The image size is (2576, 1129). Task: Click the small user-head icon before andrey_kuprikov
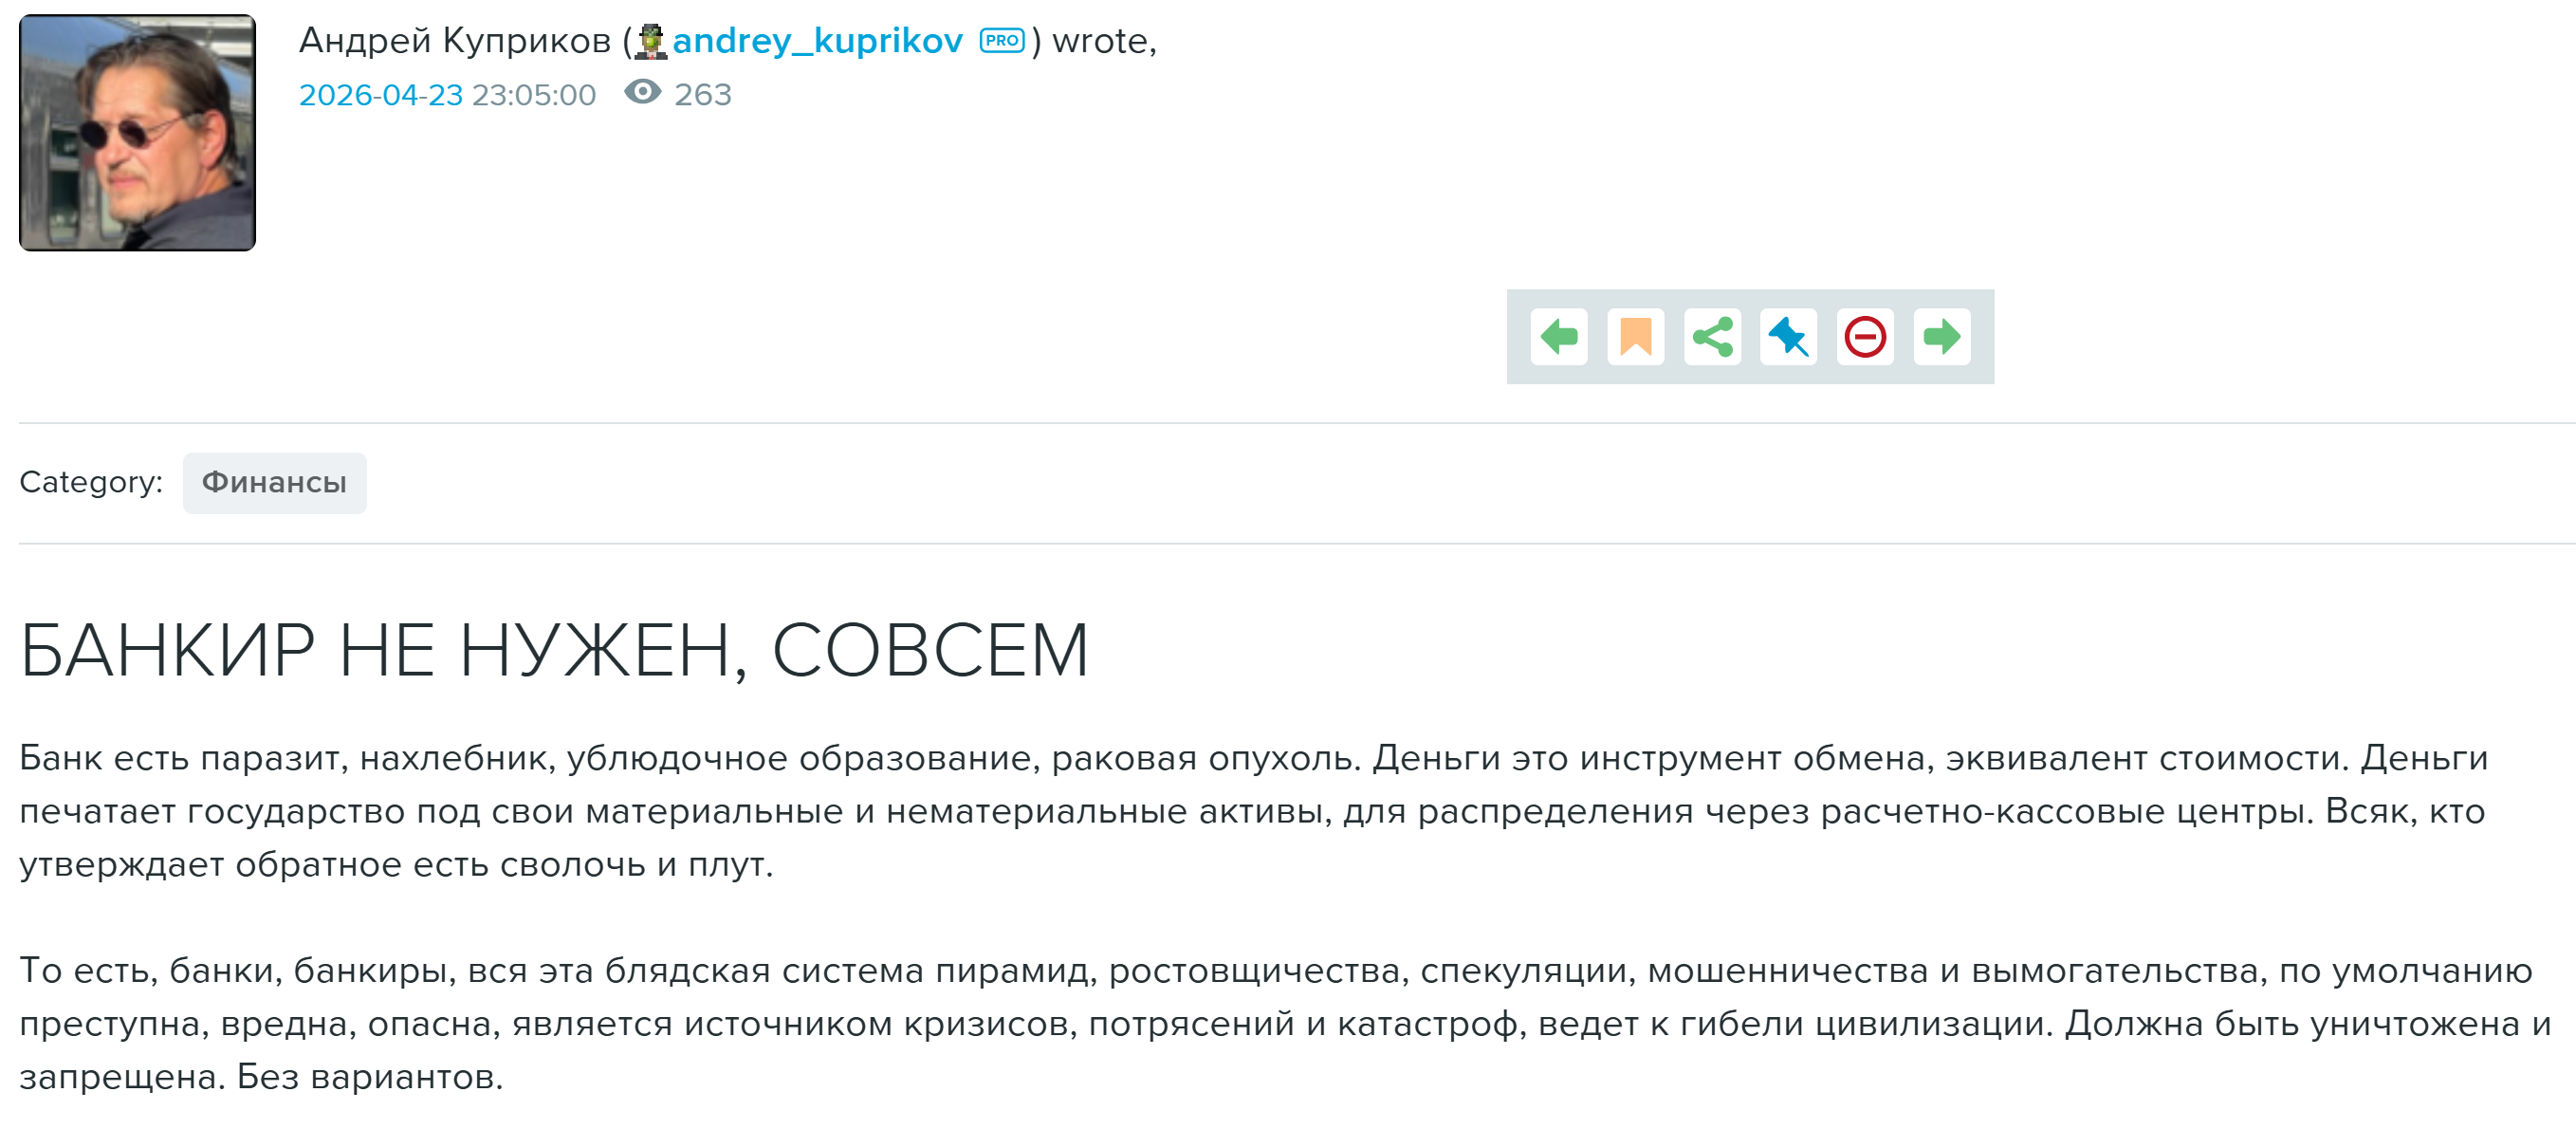tap(651, 41)
